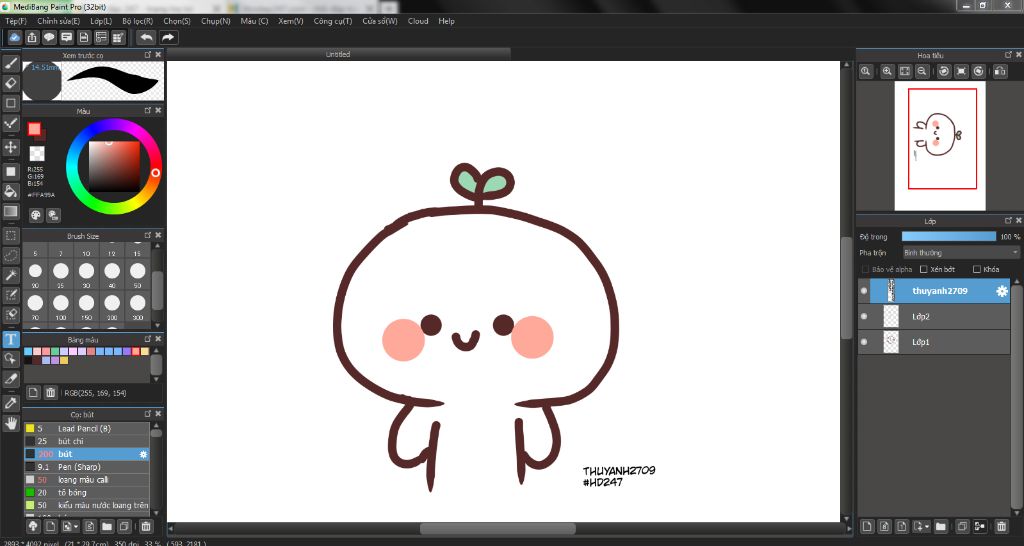Toggle the Bảo vệ alpha checkbox
This screenshot has height=546, width=1024.
865,269
